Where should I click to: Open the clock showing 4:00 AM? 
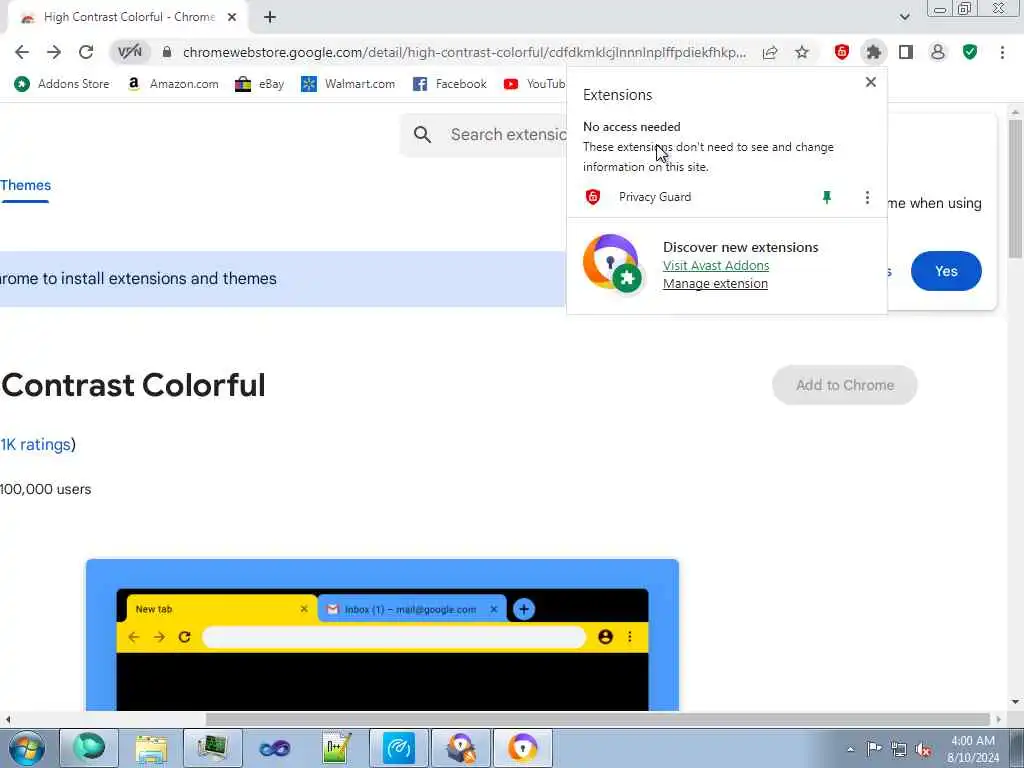(973, 748)
